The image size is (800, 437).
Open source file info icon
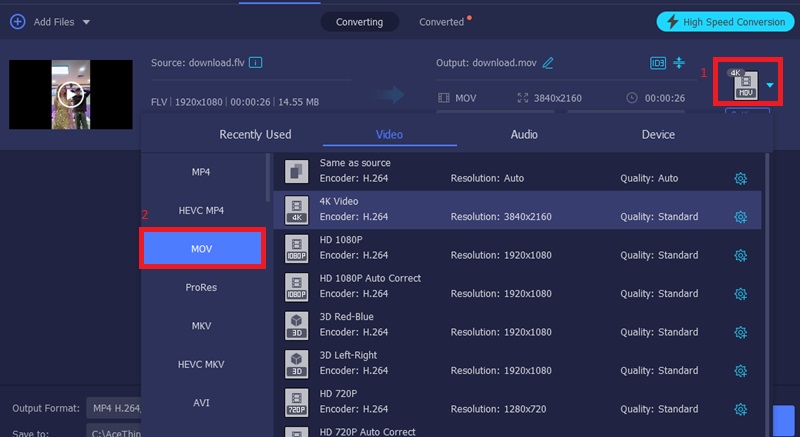point(255,63)
